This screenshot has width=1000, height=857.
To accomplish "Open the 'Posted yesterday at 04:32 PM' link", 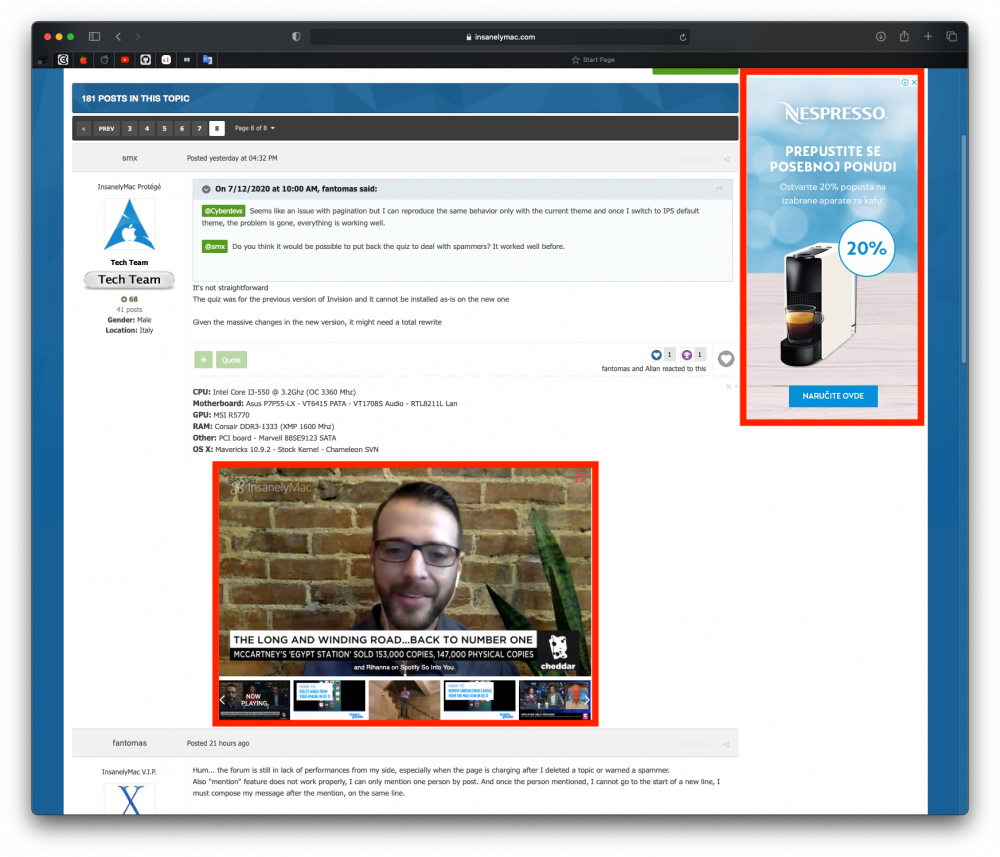I will coord(232,158).
